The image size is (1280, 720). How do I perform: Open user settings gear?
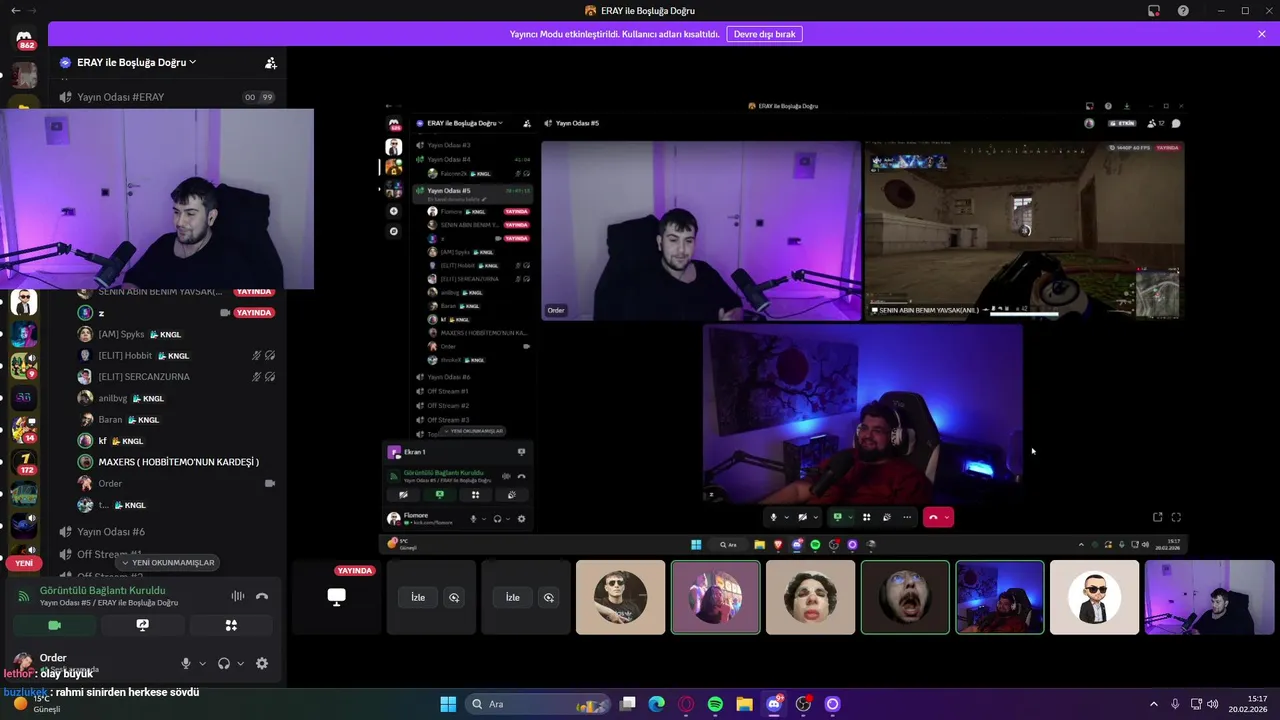tap(262, 663)
